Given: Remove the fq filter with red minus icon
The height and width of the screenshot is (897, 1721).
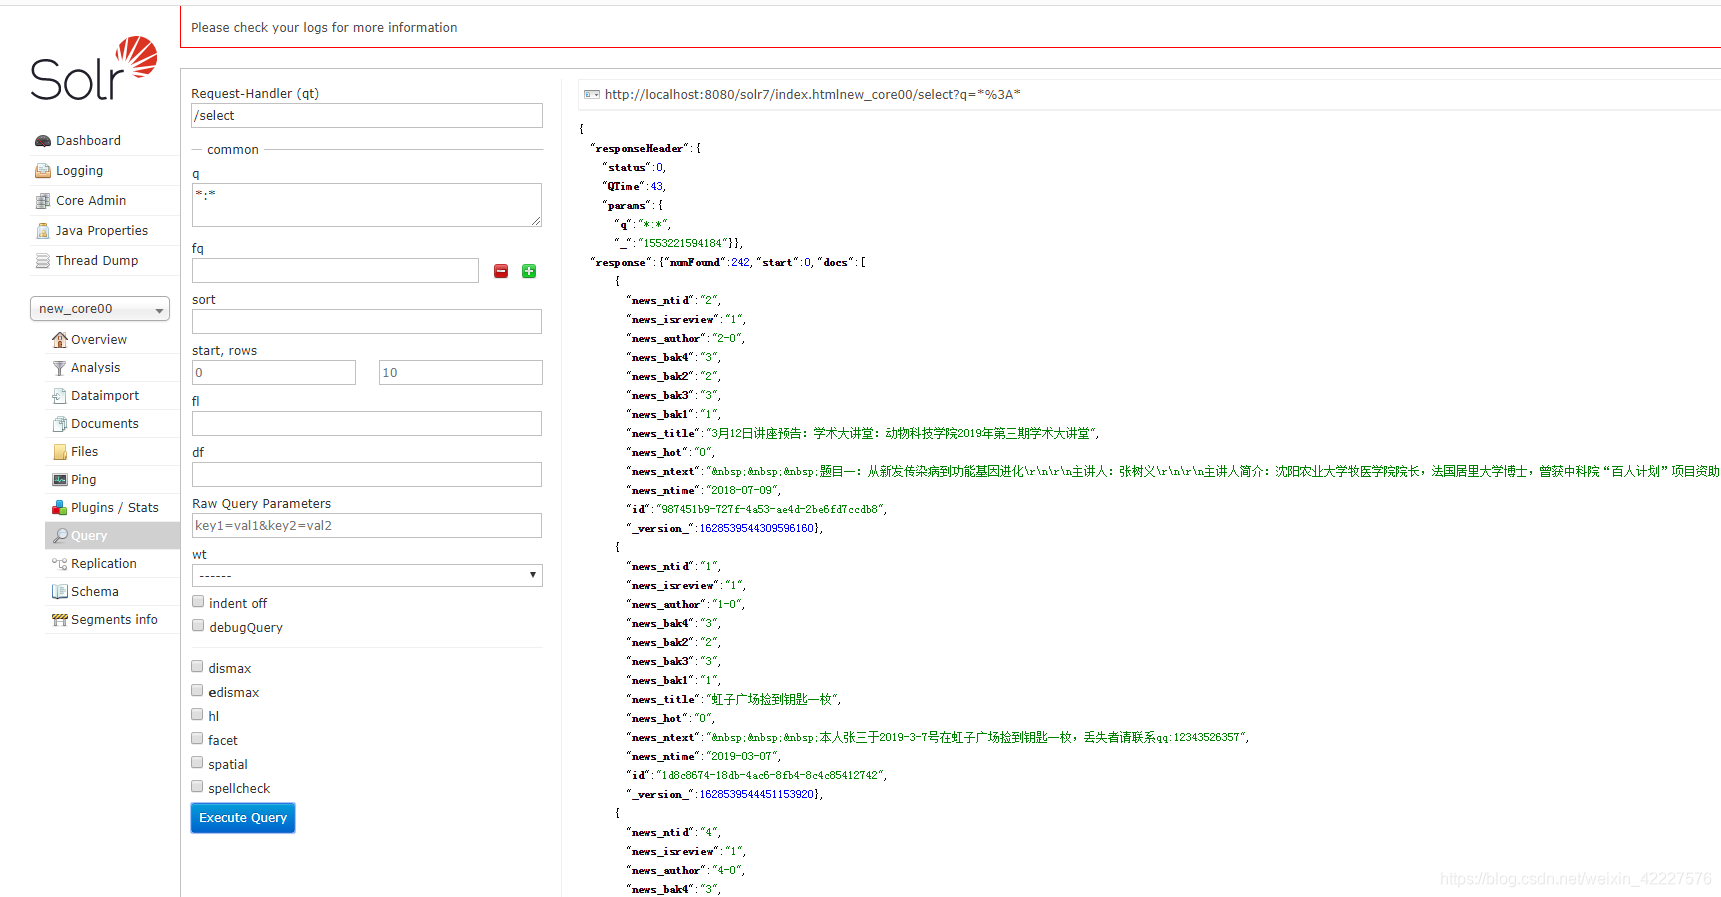Looking at the screenshot, I should pyautogui.click(x=501, y=271).
